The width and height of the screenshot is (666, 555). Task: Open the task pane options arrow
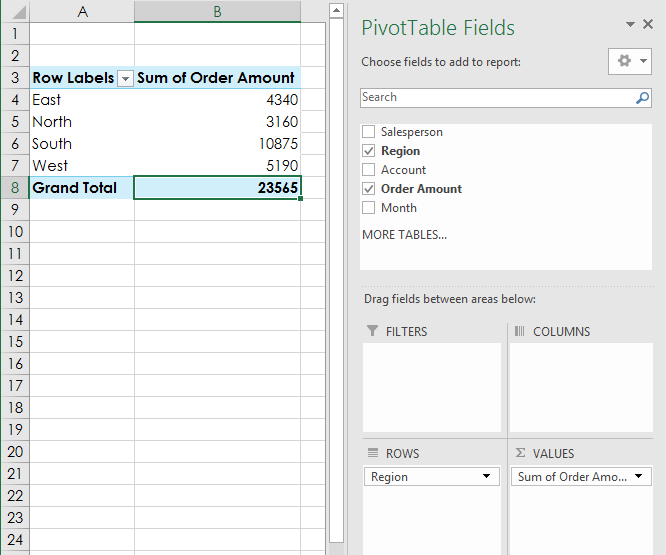click(630, 25)
